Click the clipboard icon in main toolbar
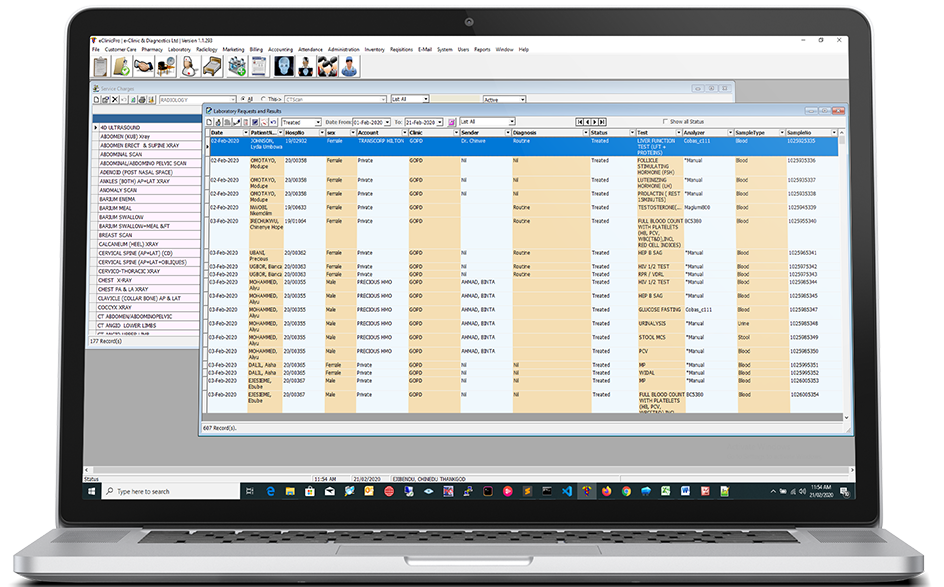Image resolution: width=944 pixels, height=587 pixels. click(x=102, y=66)
